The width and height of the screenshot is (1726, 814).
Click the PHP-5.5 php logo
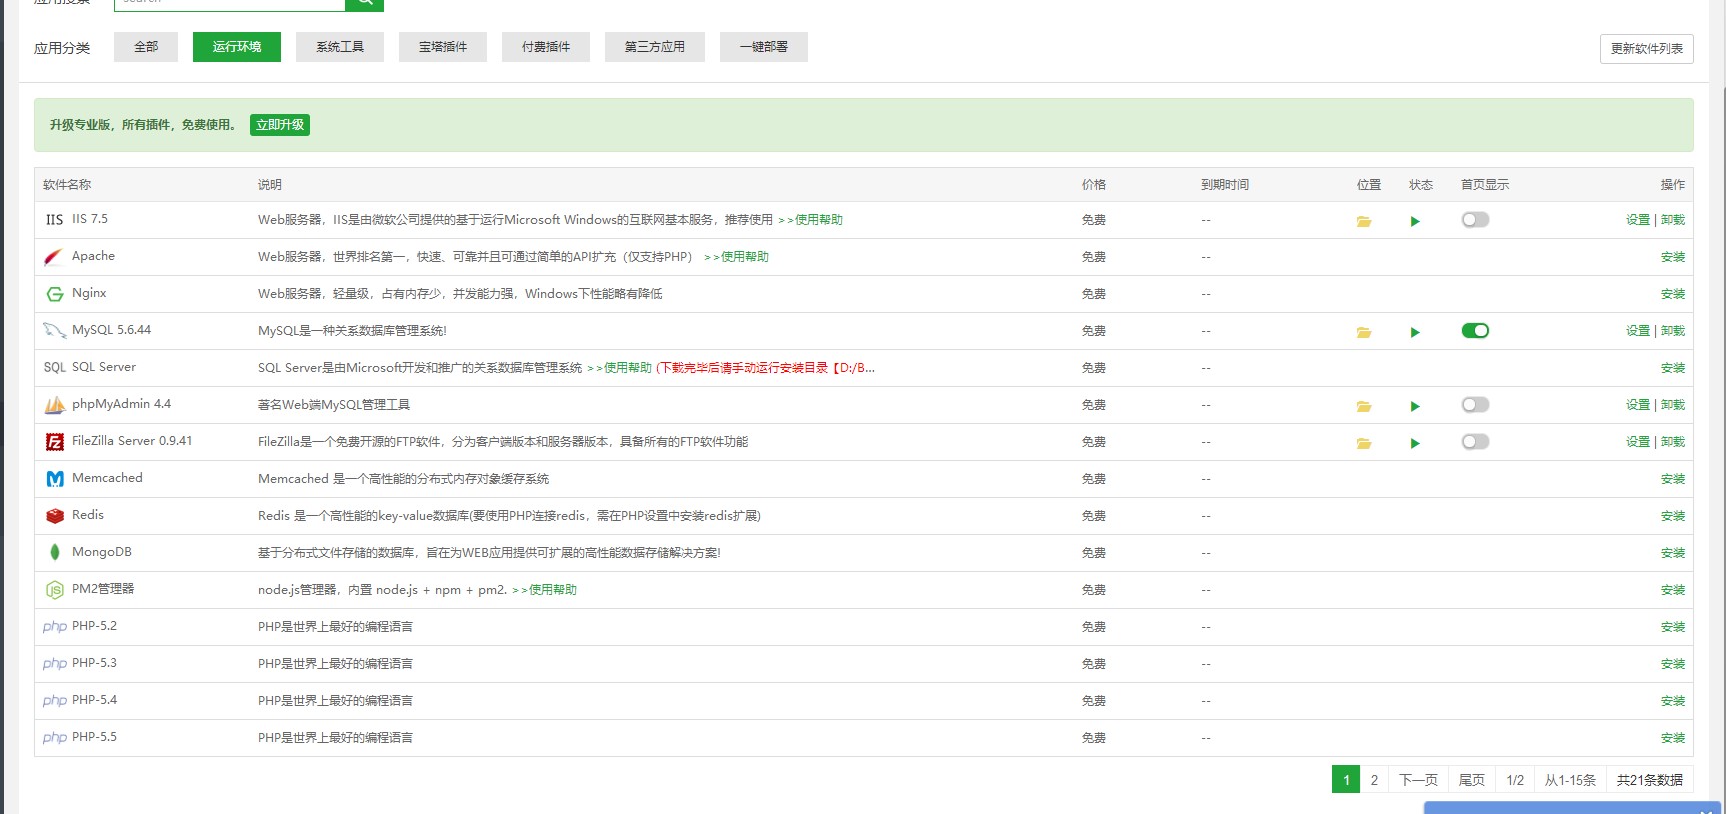(x=55, y=738)
